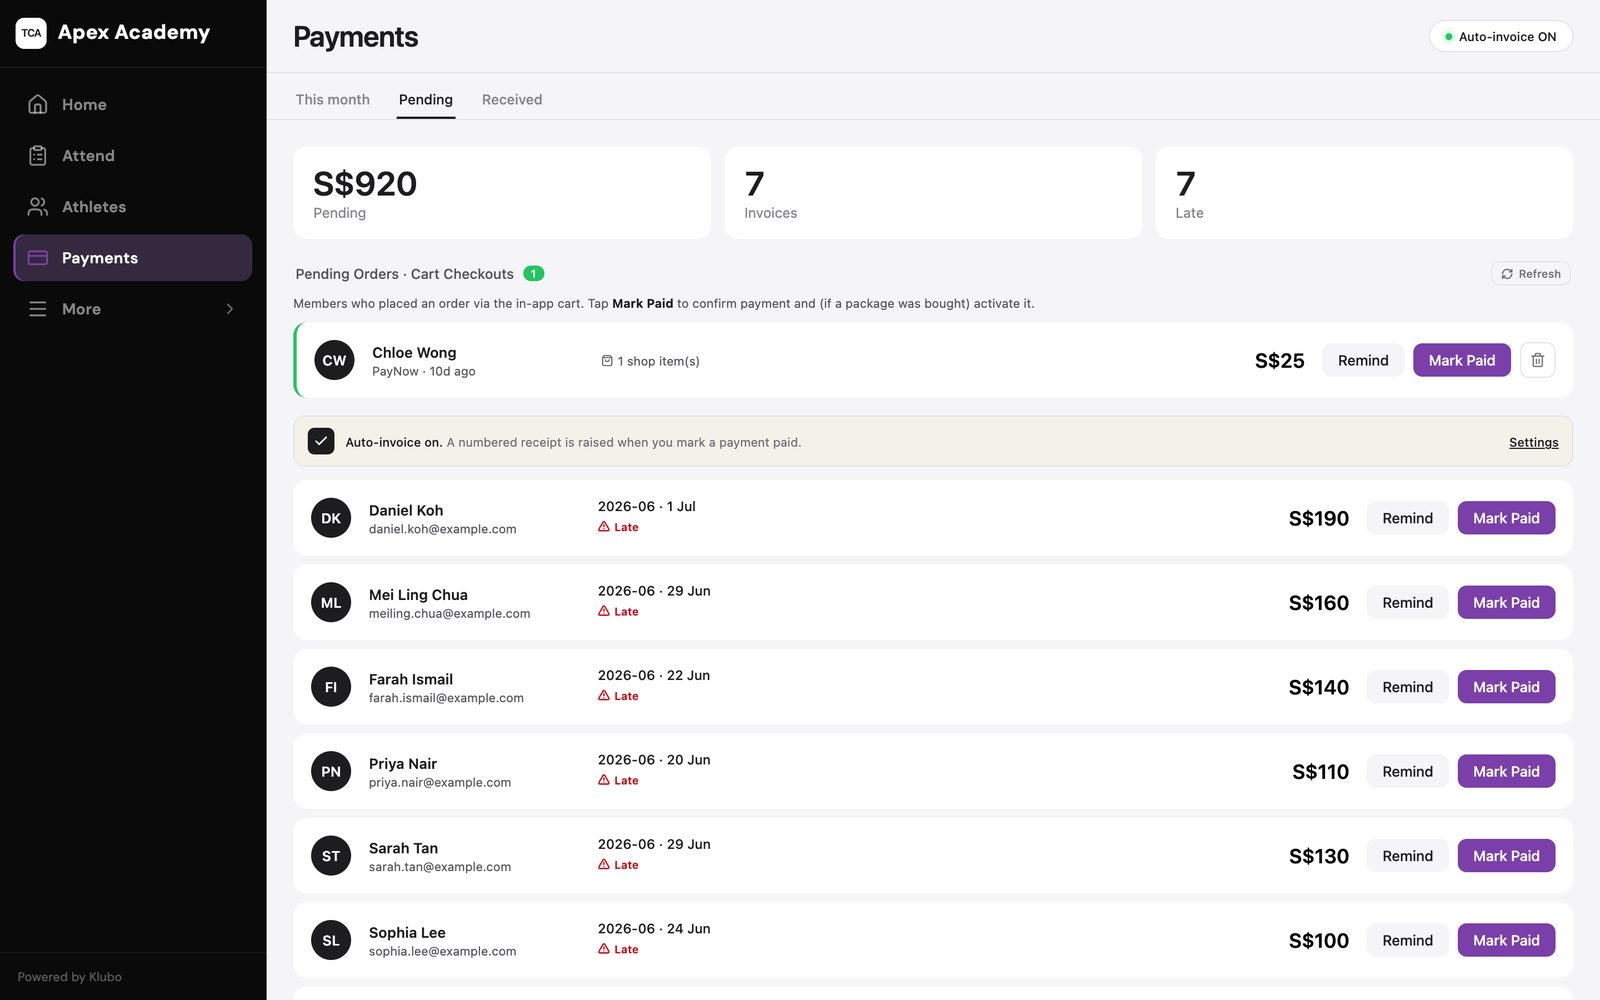Click the DK avatar for Daniel Koh
Screen dimensions: 1600x1000
[x=331, y=518]
